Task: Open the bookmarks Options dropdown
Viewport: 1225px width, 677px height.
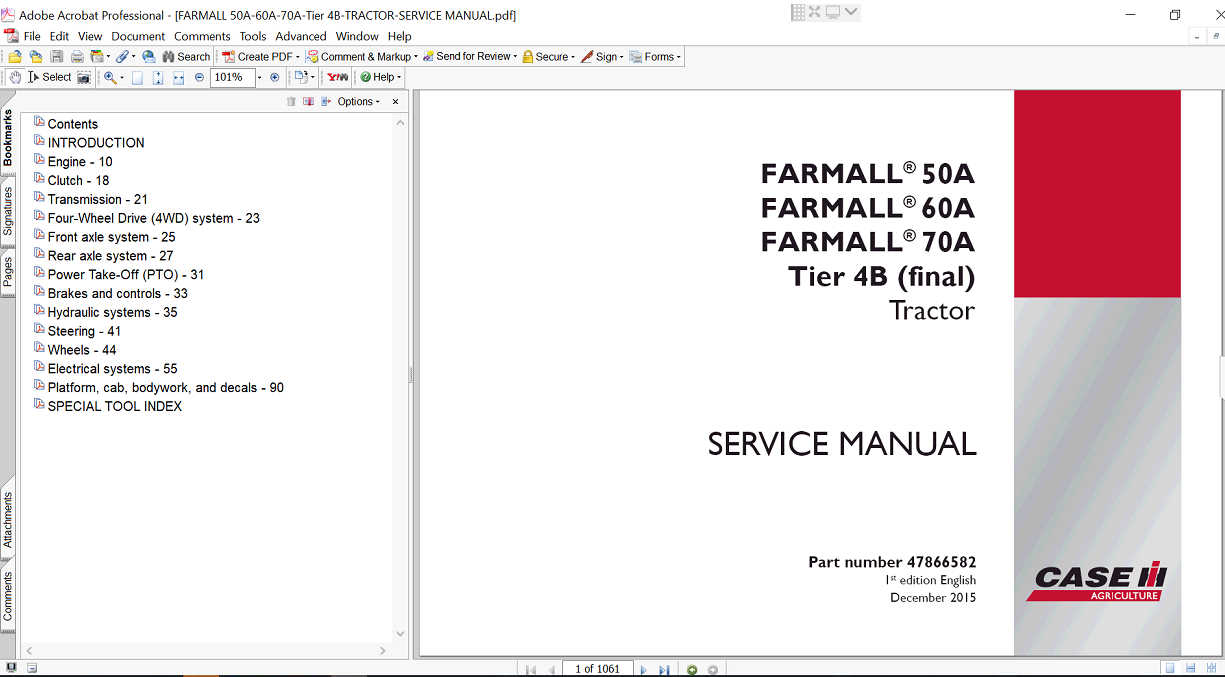Action: click(x=355, y=101)
